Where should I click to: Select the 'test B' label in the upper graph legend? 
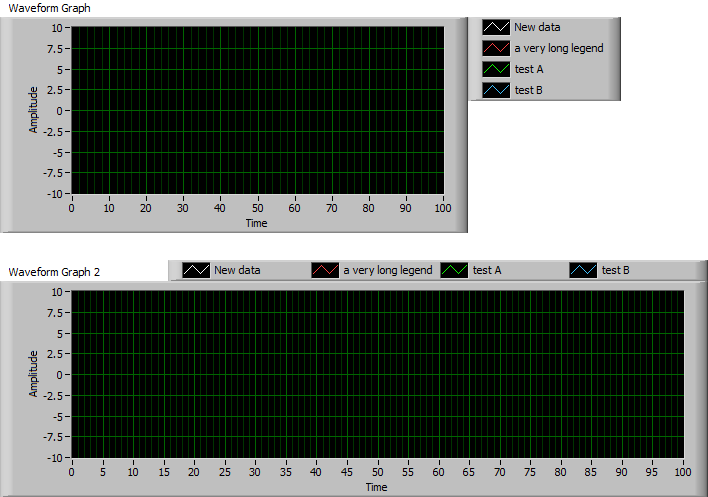(x=528, y=90)
